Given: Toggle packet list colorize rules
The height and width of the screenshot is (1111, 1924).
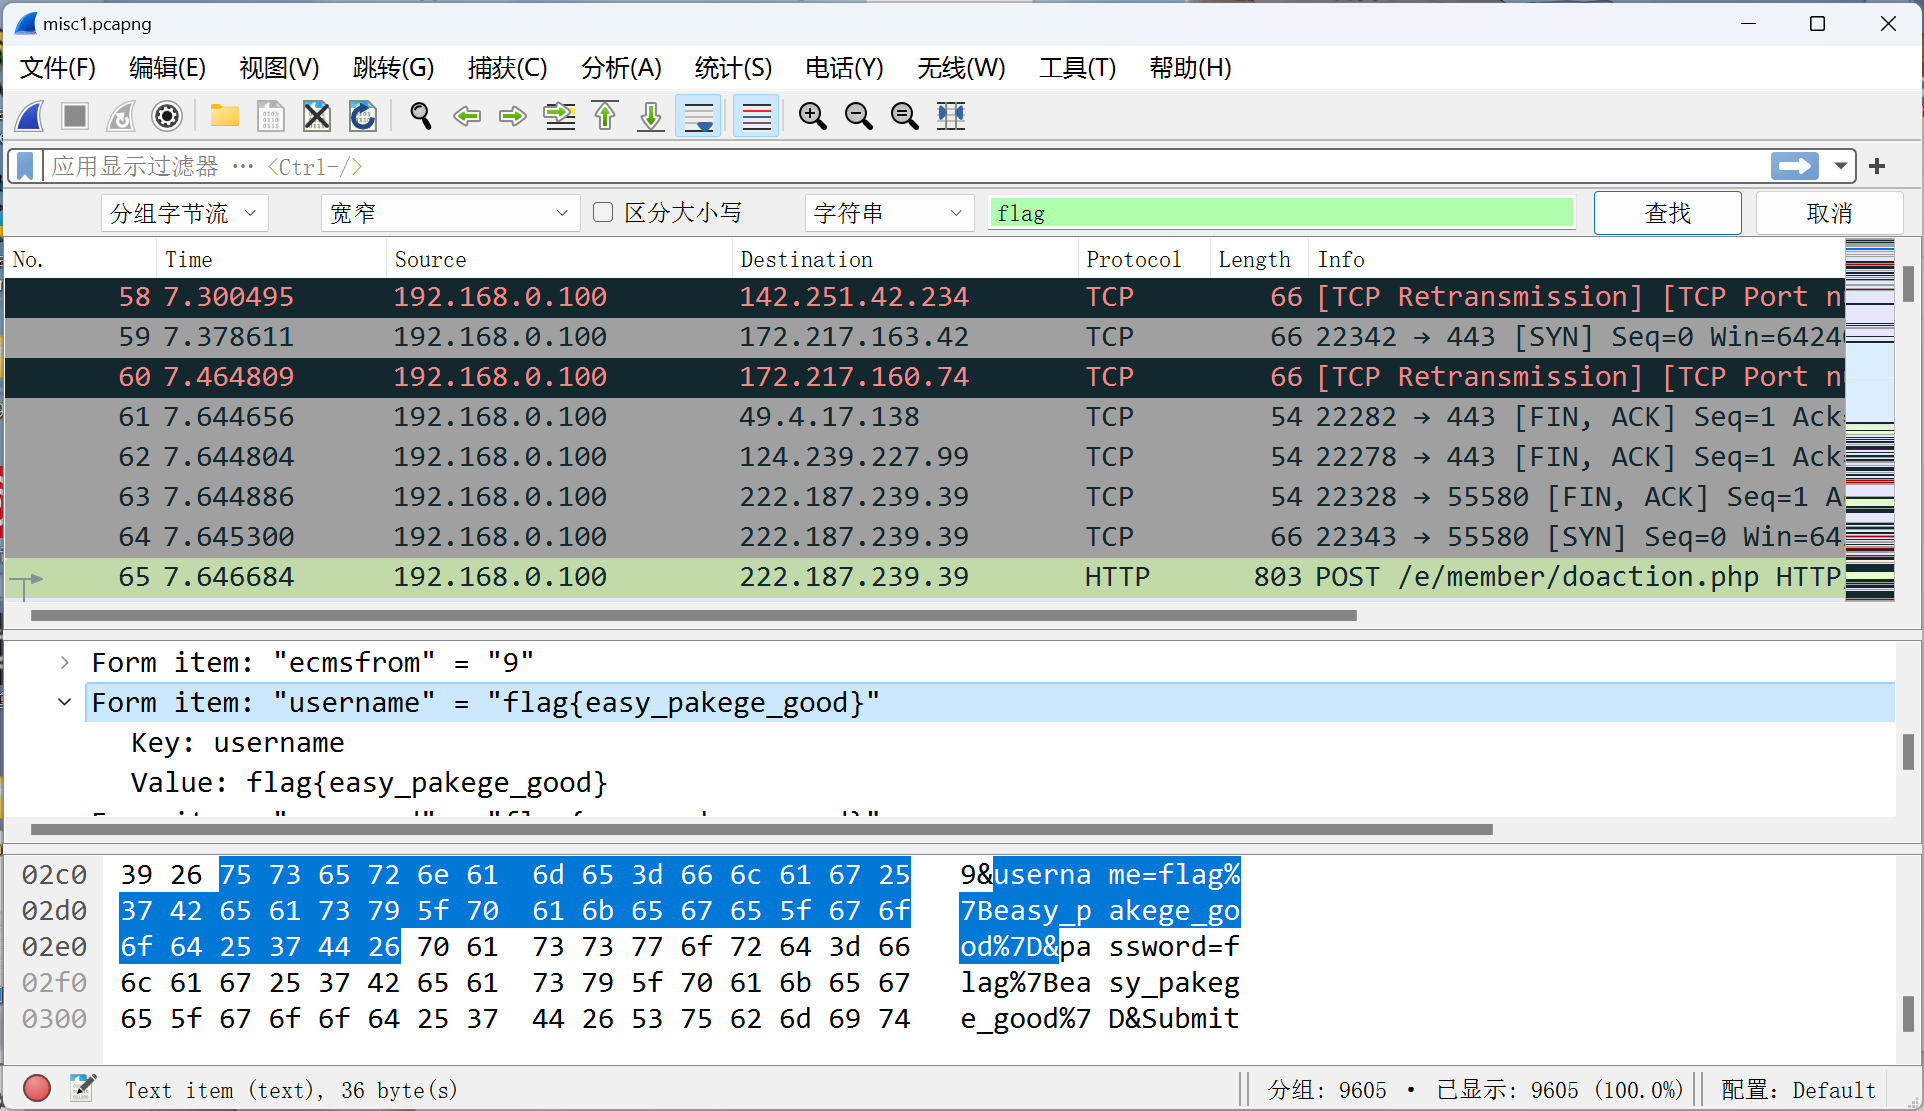Looking at the screenshot, I should 756,116.
